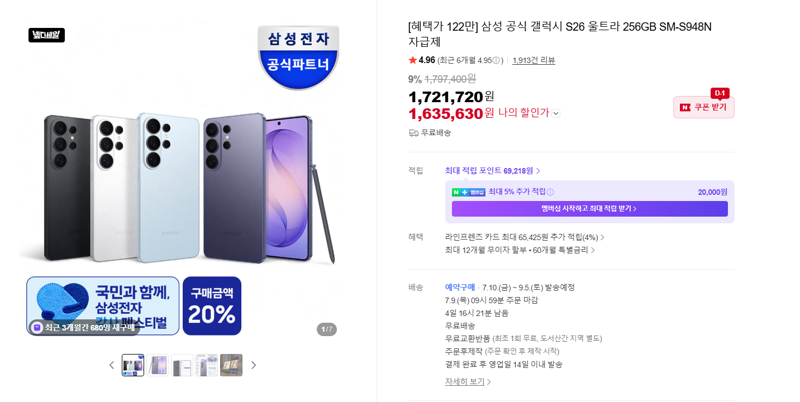
Task: Expand the 나의 할인가 dropdown arrow
Action: point(556,113)
